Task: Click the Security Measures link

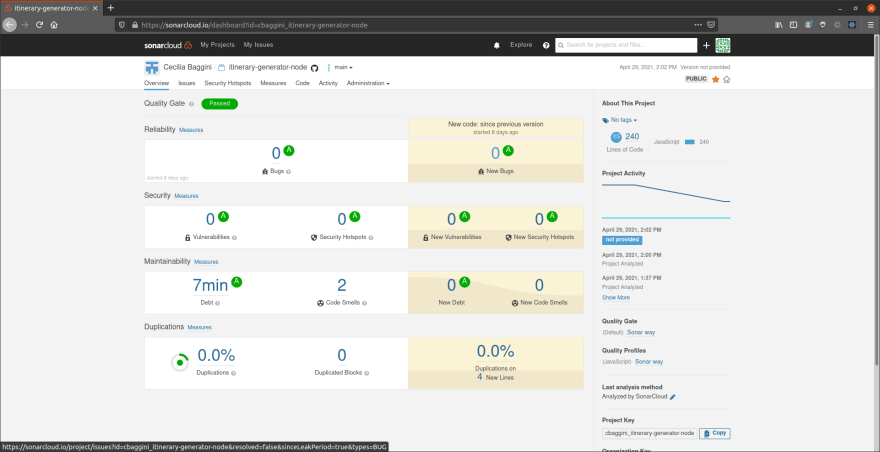Action: click(x=186, y=196)
